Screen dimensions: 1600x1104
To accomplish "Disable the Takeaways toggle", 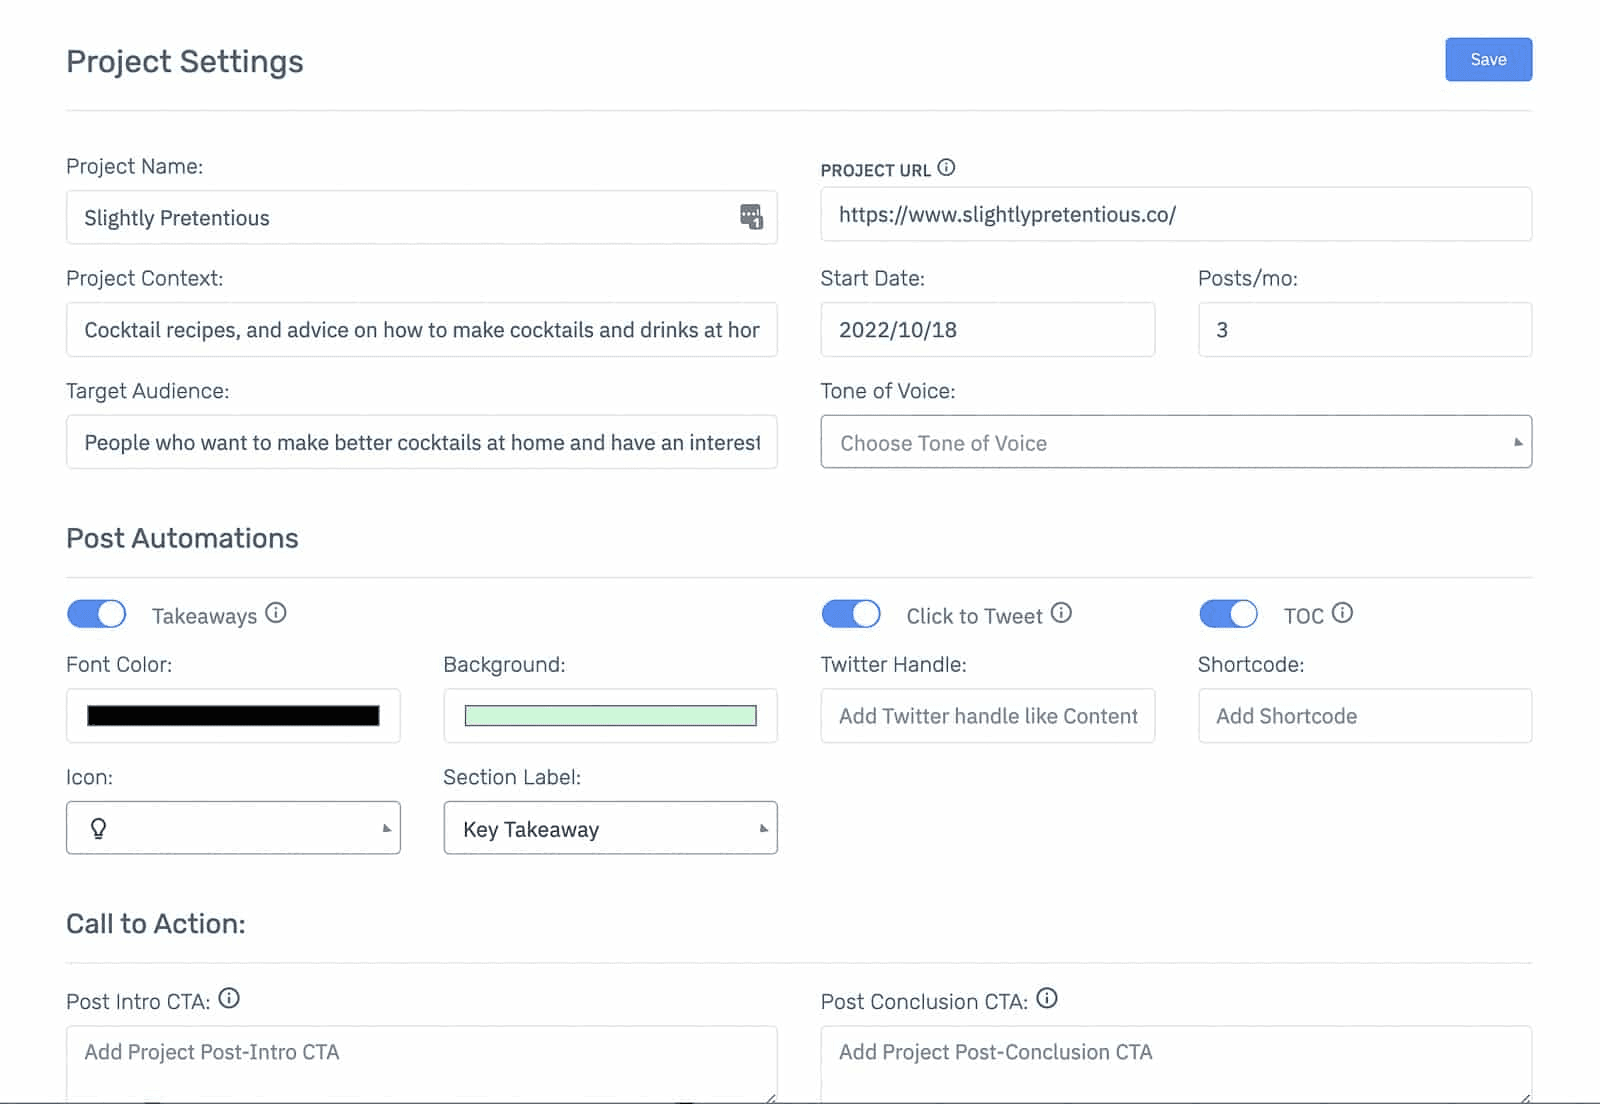I will 97,613.
